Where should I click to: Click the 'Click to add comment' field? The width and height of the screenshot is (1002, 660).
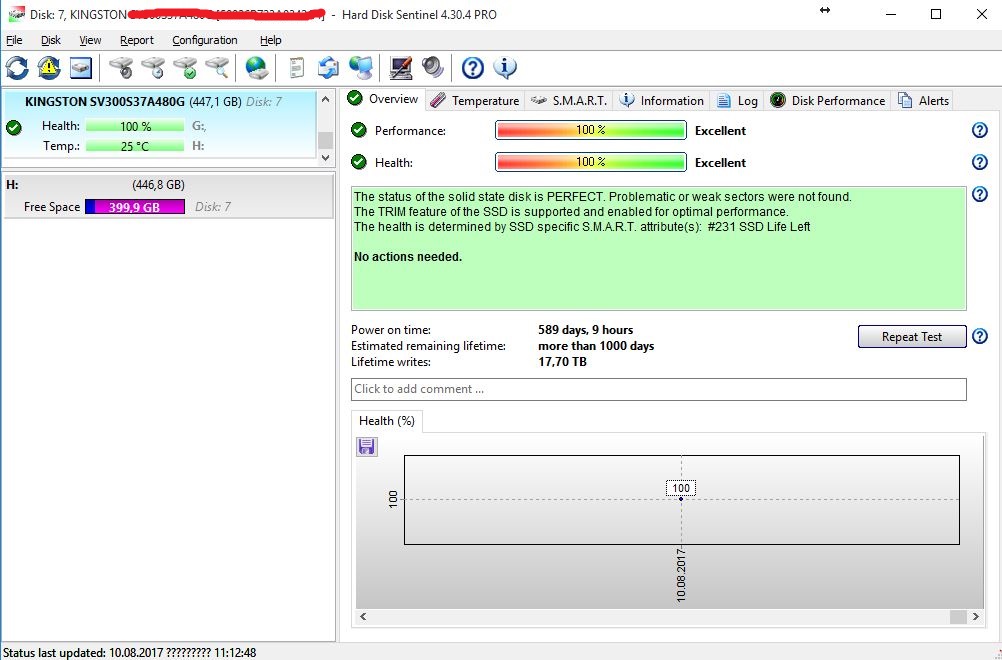pyautogui.click(x=658, y=389)
